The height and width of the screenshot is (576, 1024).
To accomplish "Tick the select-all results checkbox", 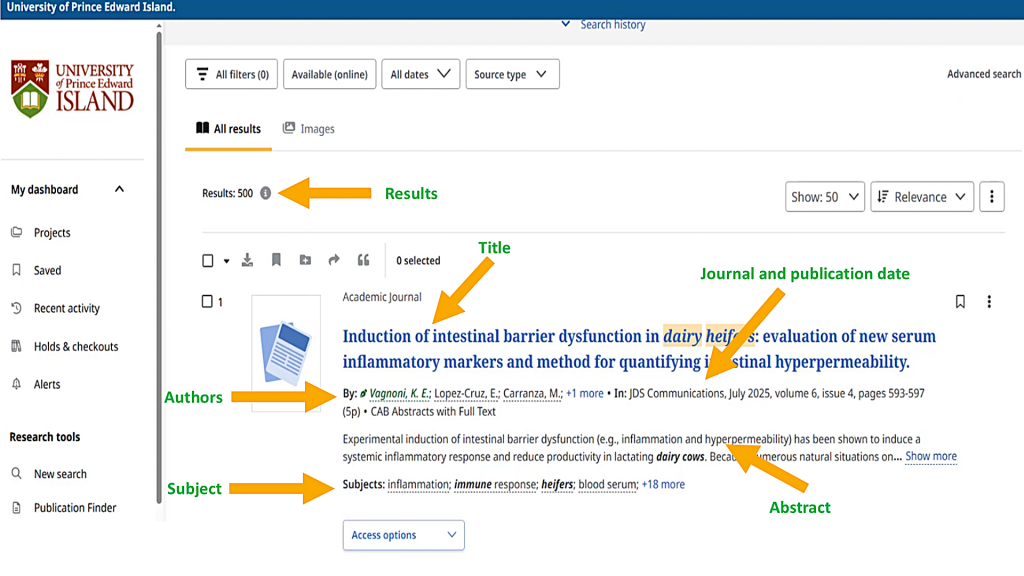I will coord(208,261).
